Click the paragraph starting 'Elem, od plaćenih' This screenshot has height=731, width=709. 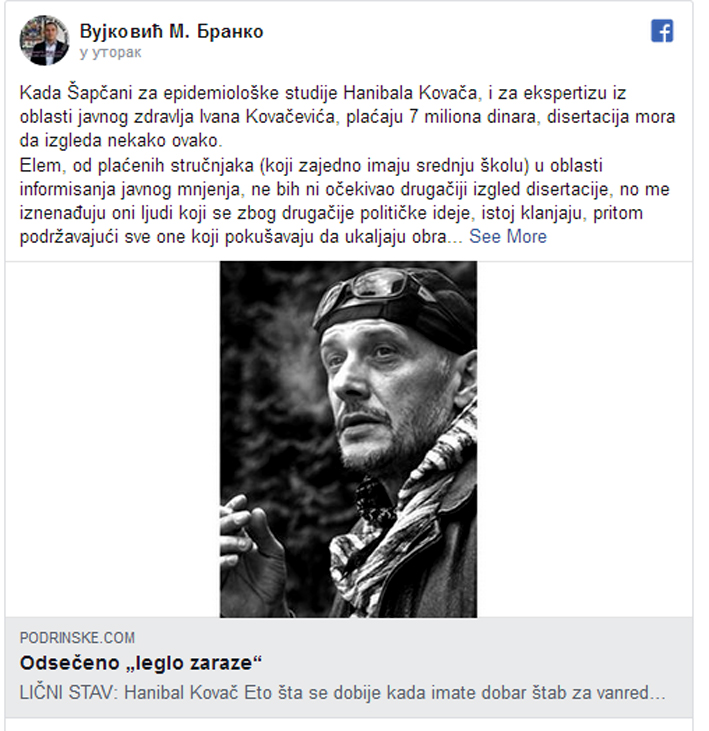pyautogui.click(x=345, y=201)
